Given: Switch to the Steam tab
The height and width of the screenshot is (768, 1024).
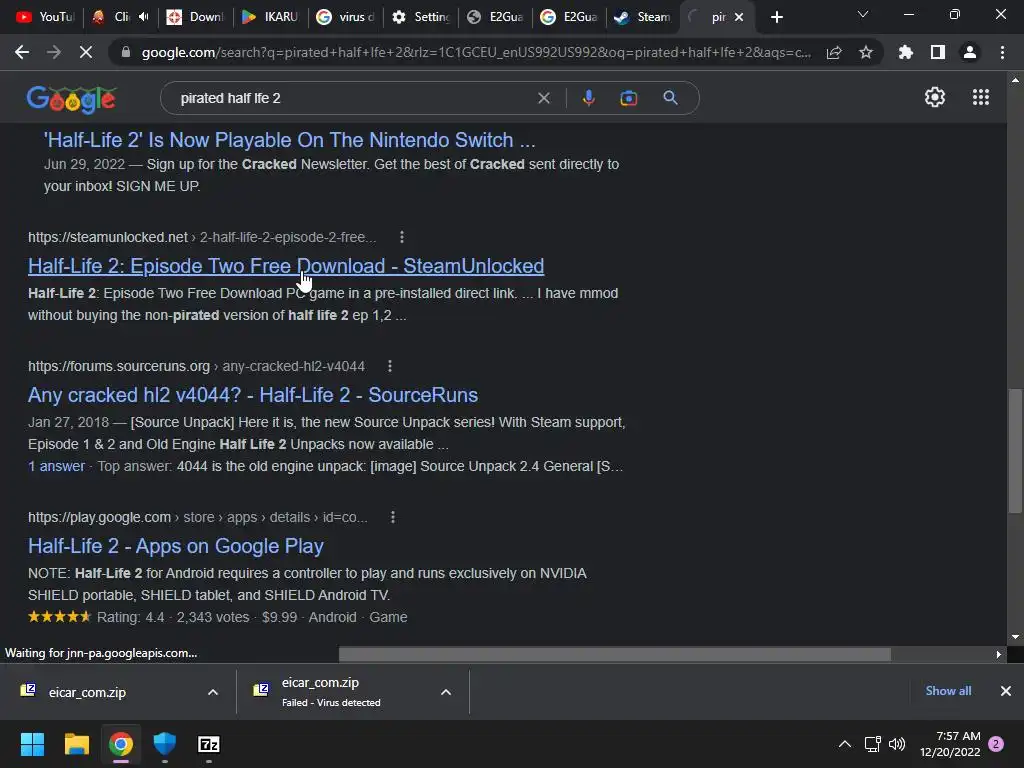Looking at the screenshot, I should tap(643, 17).
